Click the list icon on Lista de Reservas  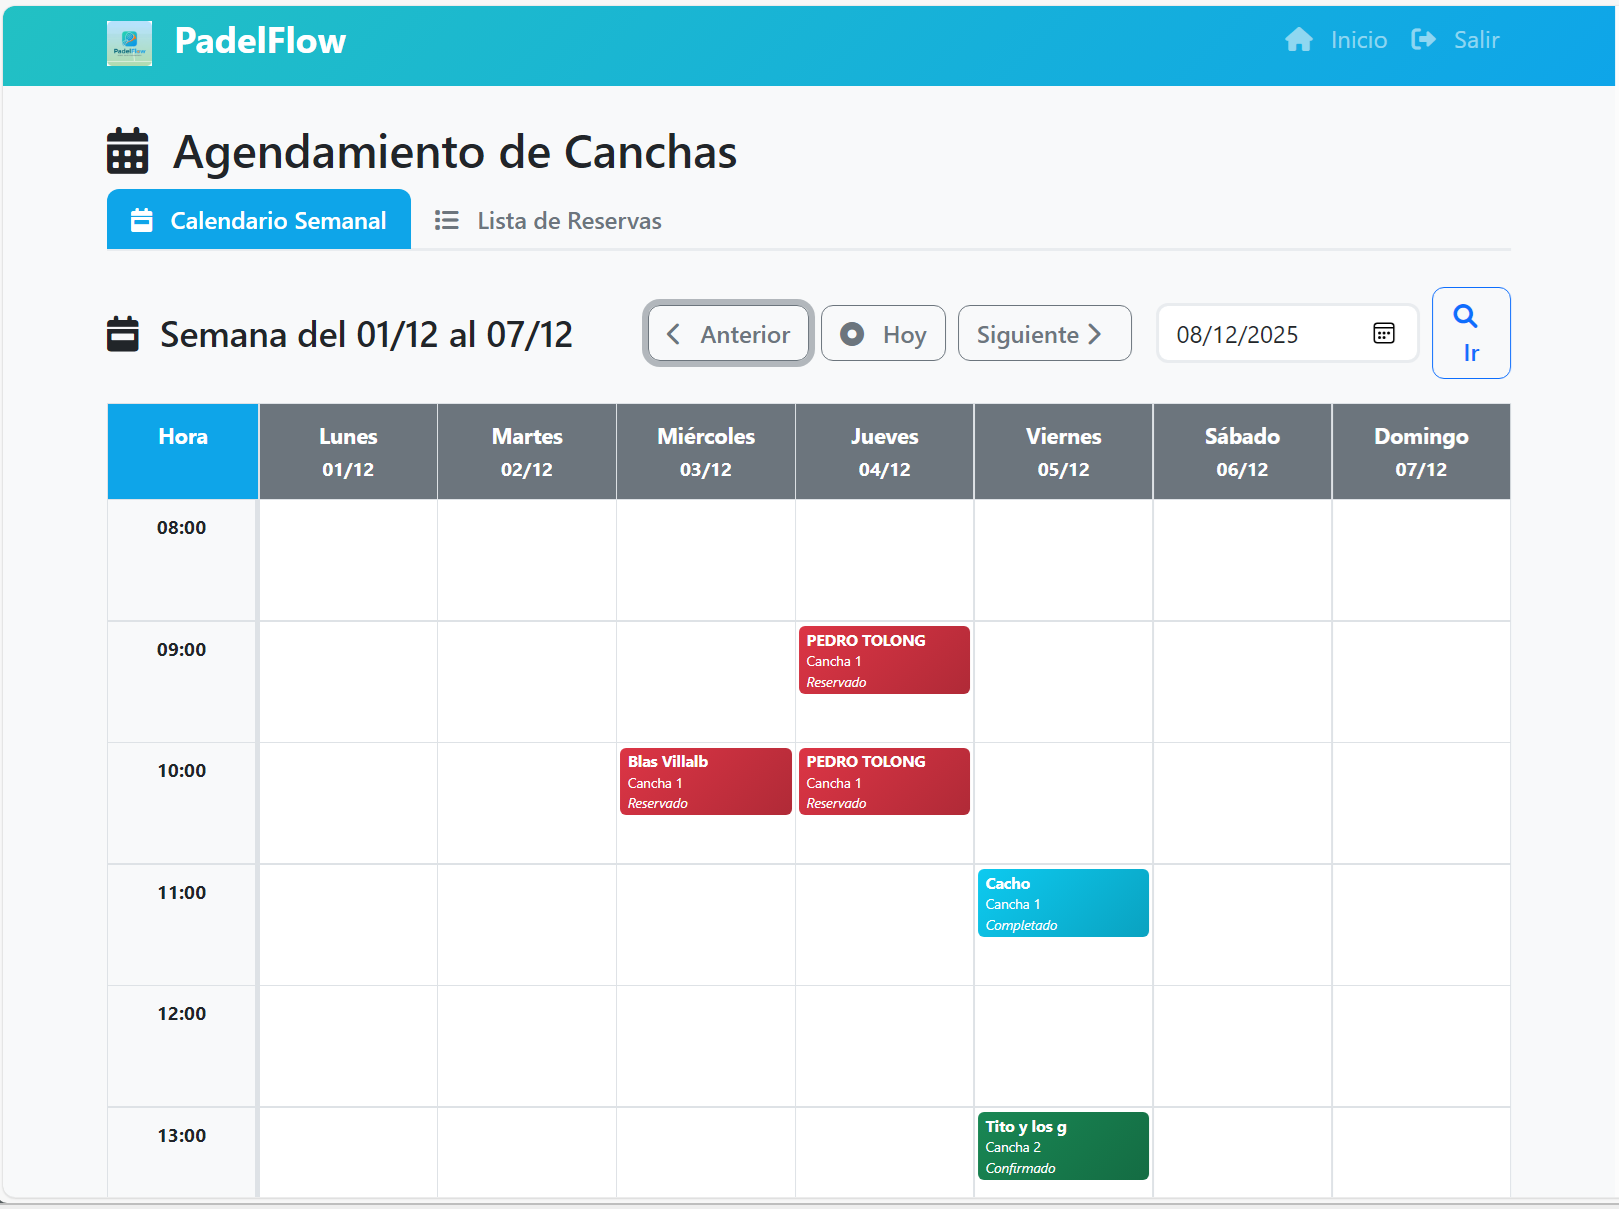pyautogui.click(x=446, y=219)
